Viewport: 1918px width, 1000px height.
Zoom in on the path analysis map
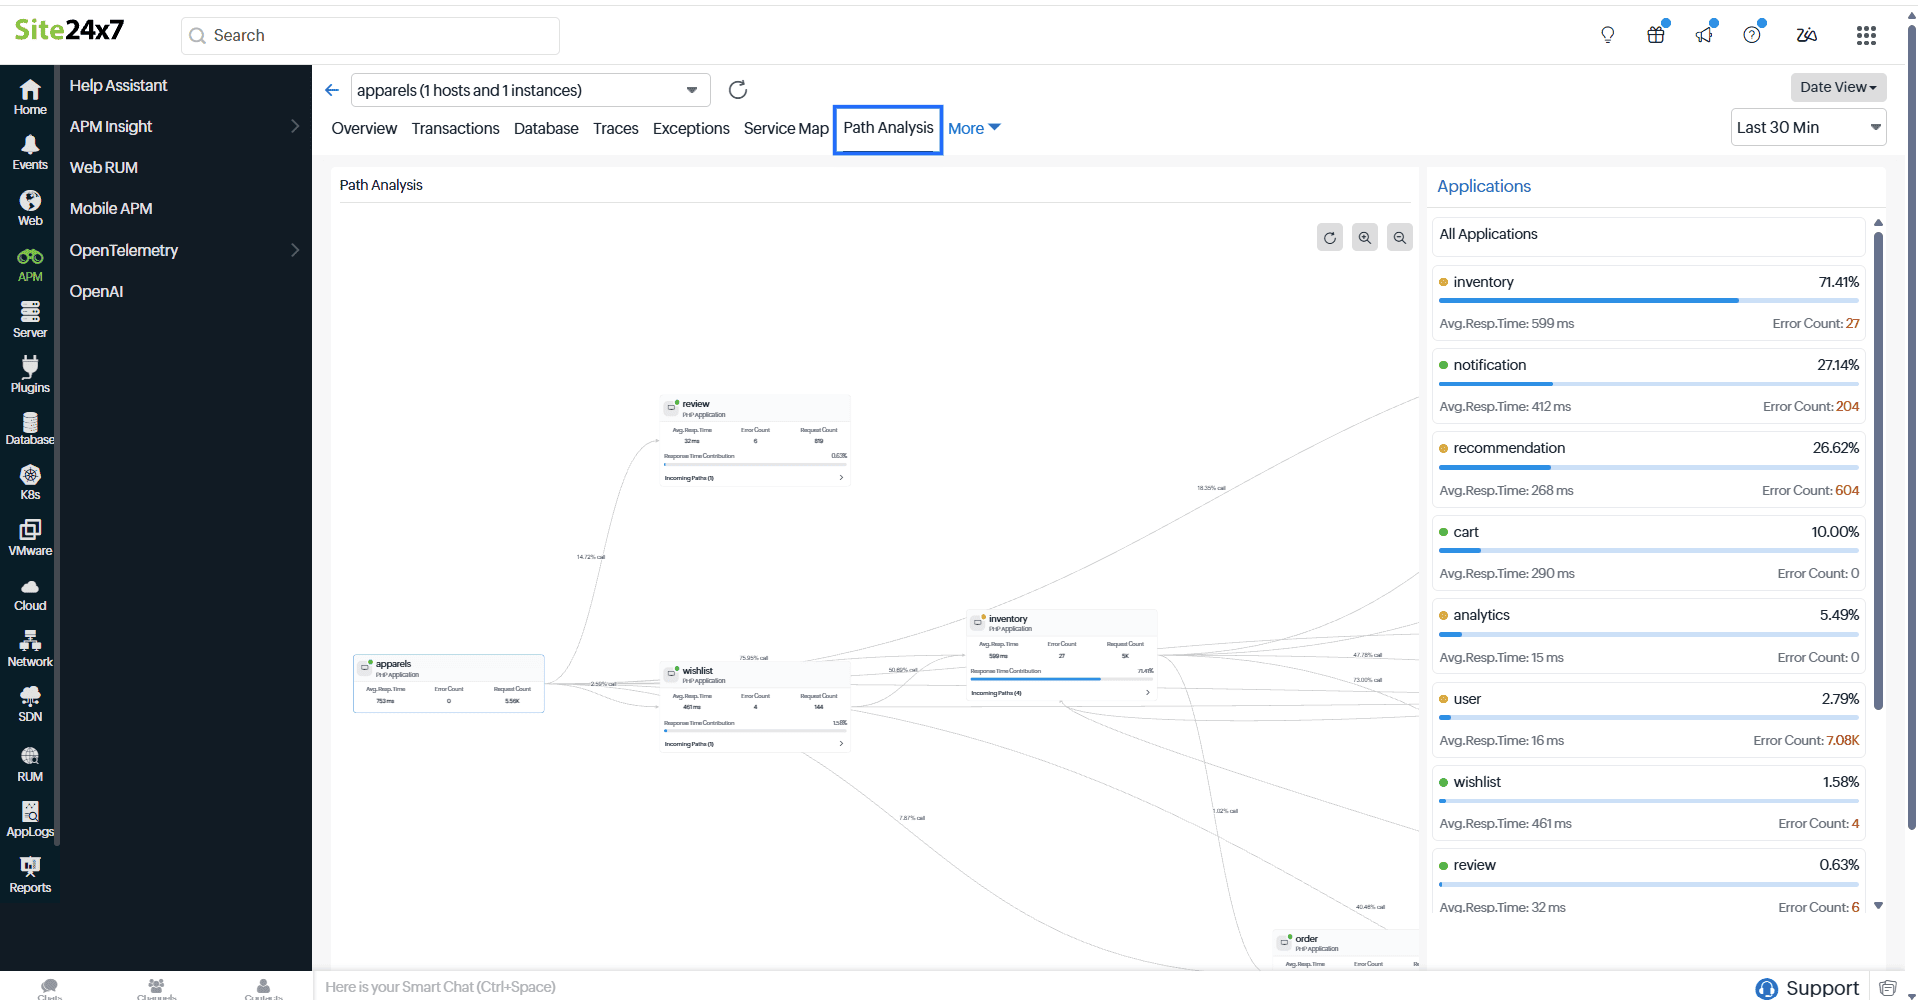coord(1365,237)
